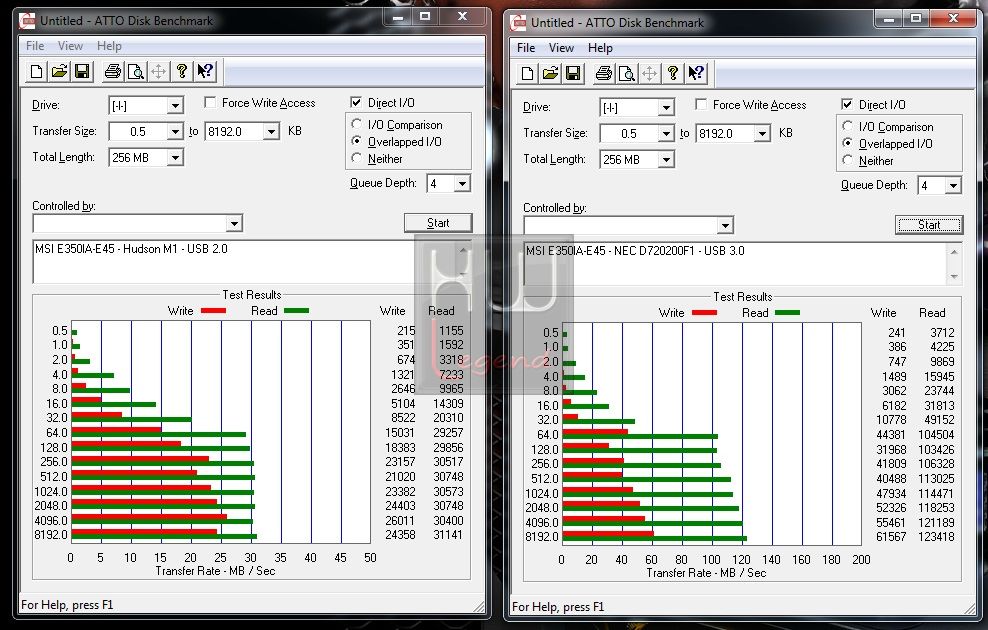Click Save disk icon in left window
Image resolution: width=988 pixels, height=630 pixels.
[82, 71]
